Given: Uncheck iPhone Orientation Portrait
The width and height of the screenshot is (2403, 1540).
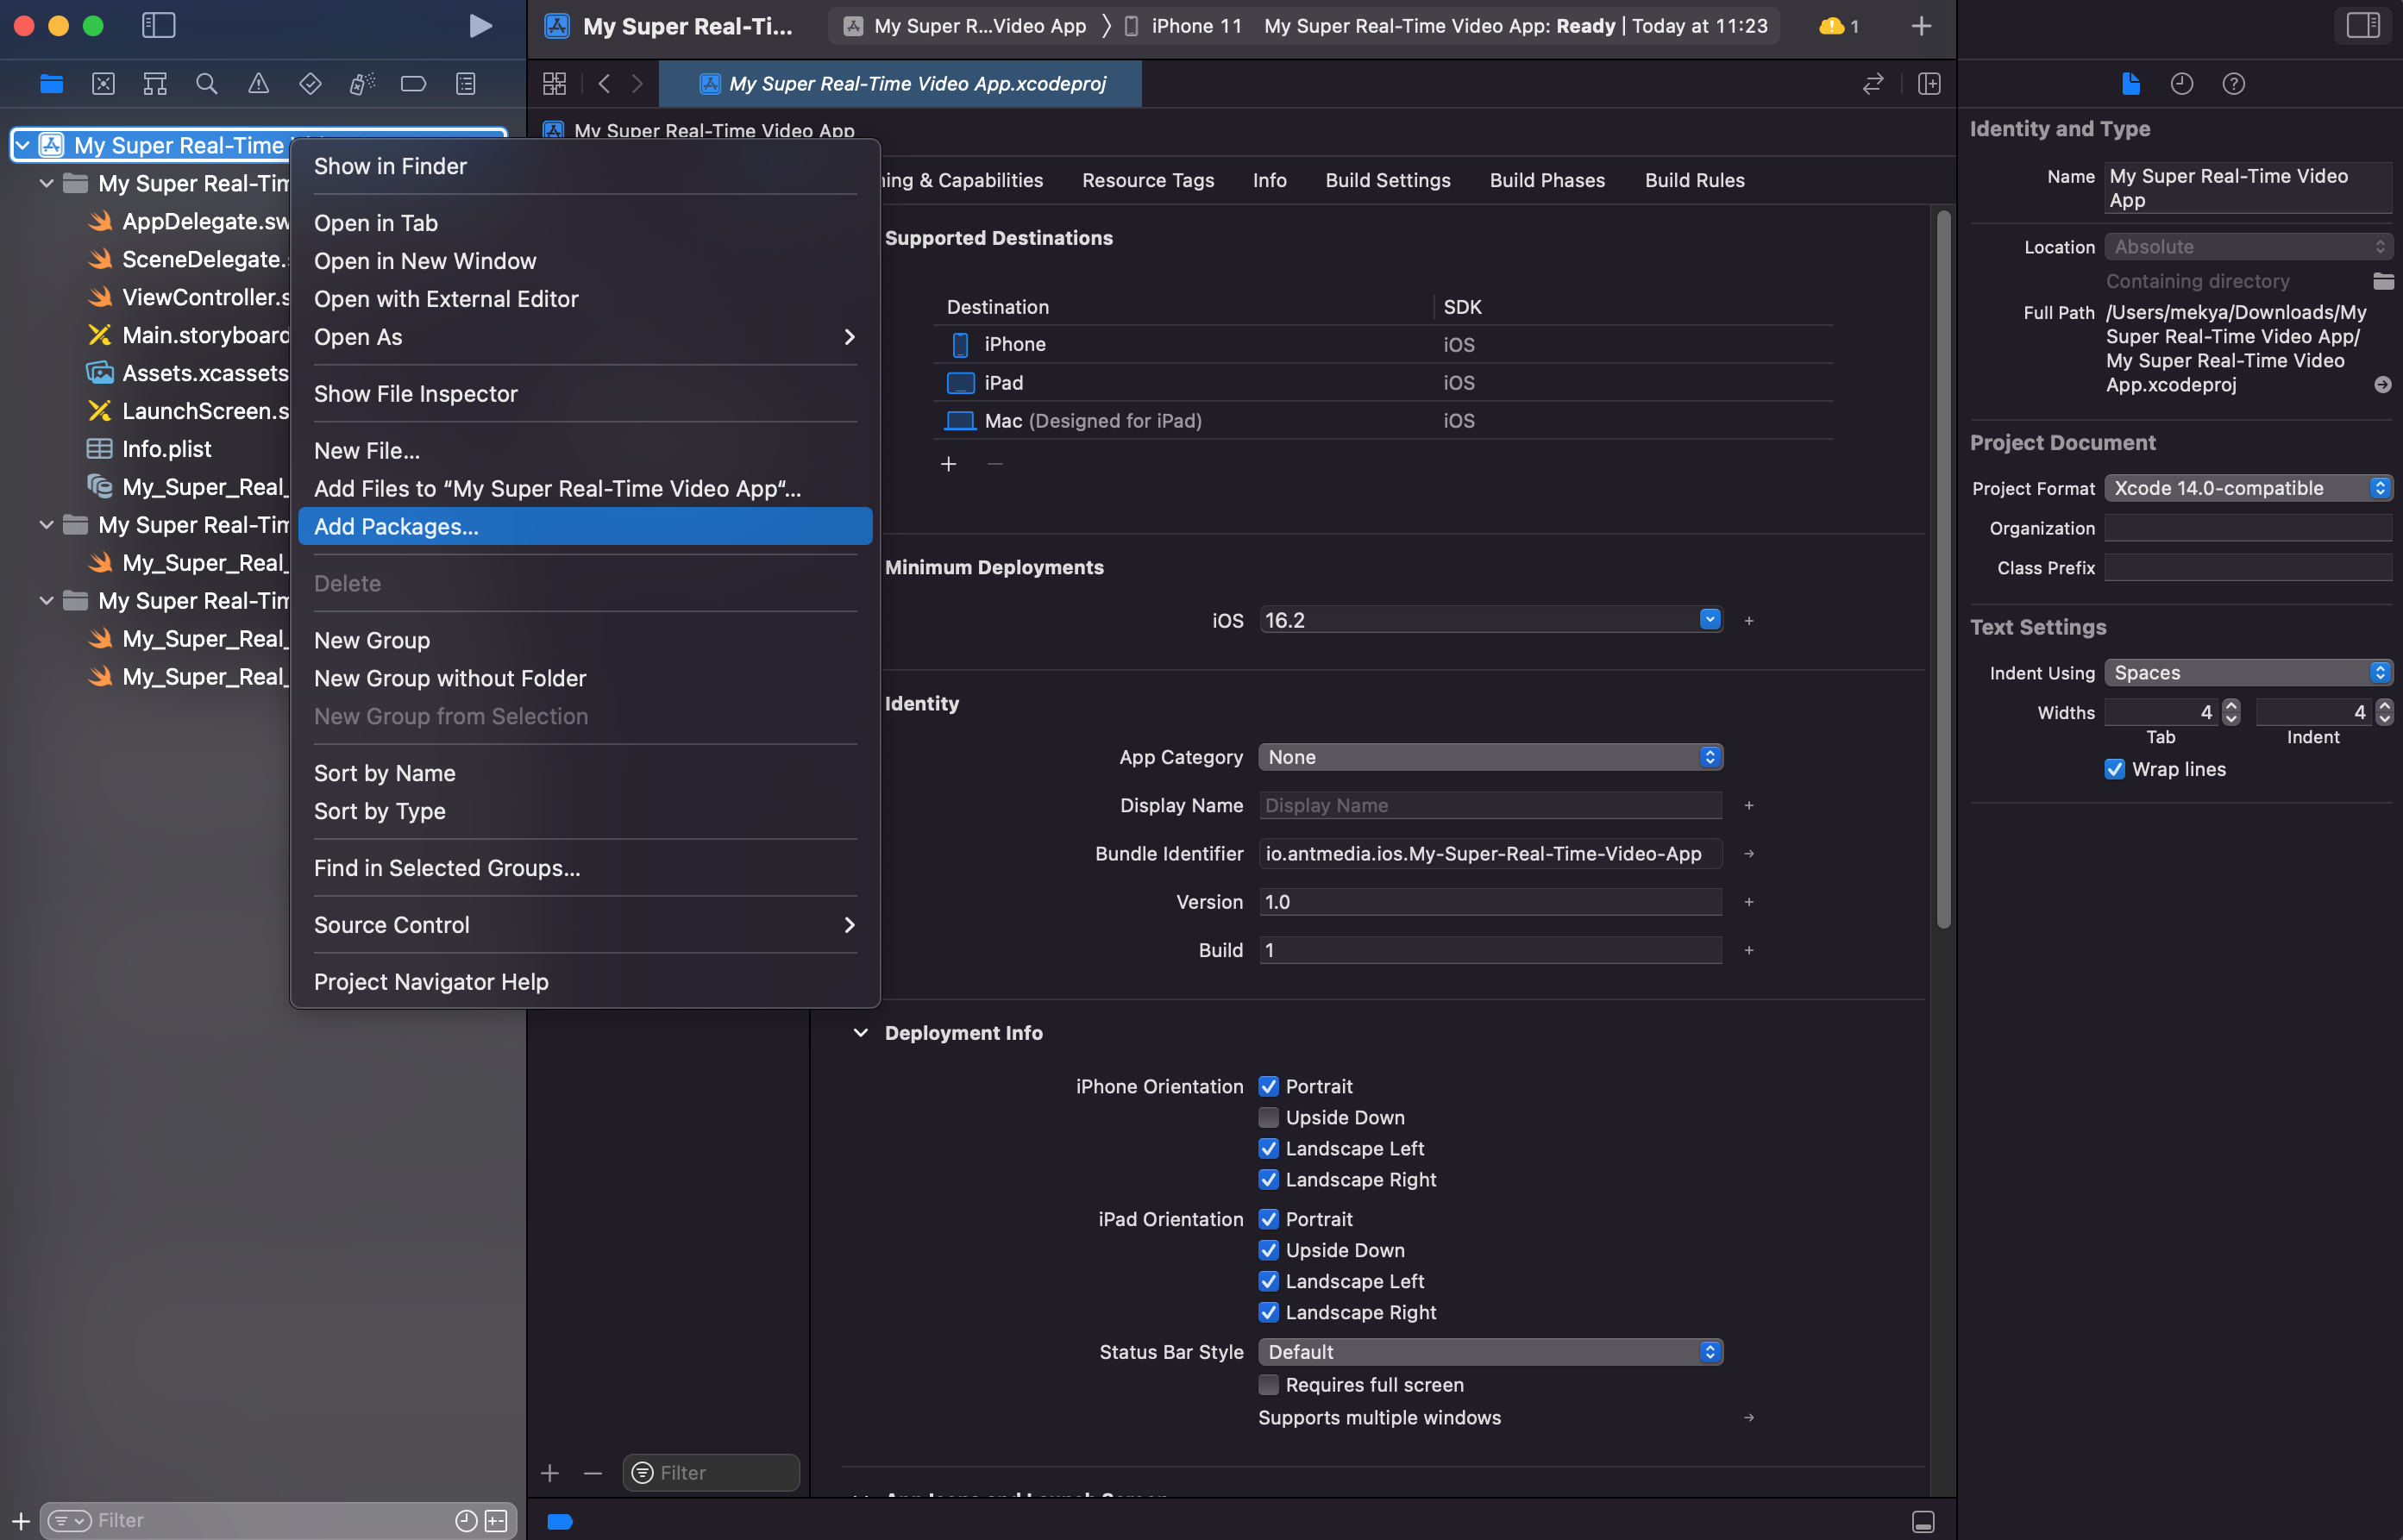Looking at the screenshot, I should 1268,1086.
